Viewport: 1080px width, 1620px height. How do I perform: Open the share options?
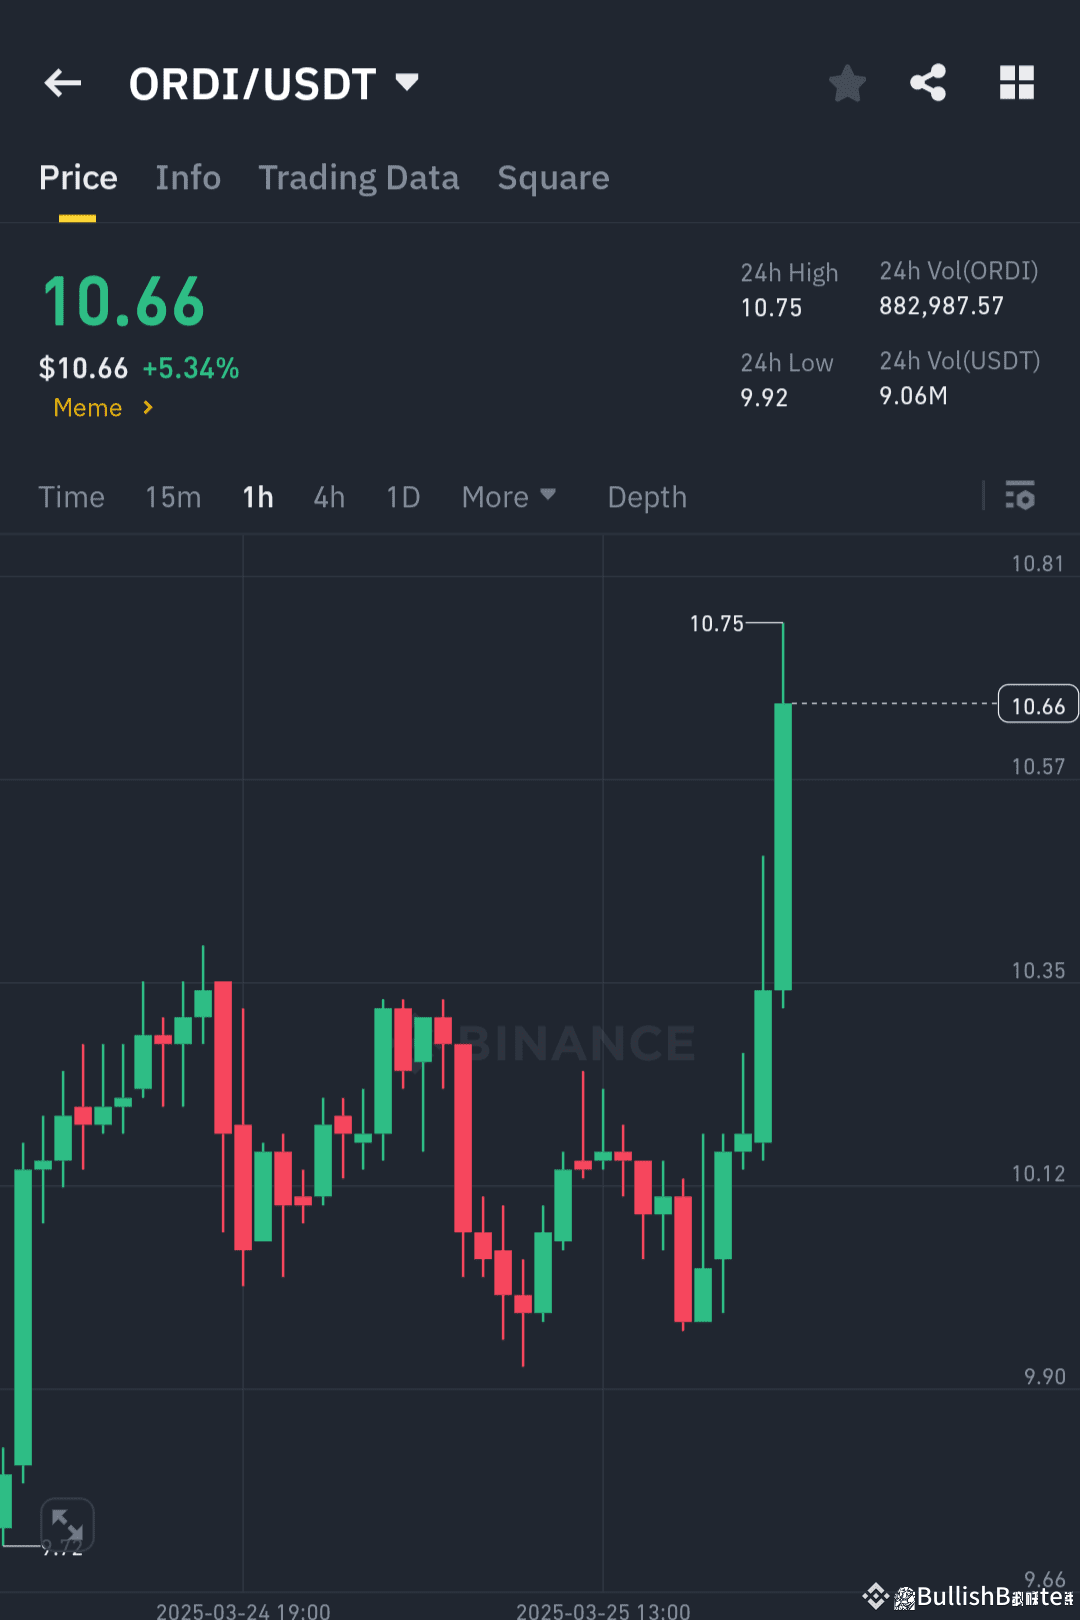click(927, 83)
